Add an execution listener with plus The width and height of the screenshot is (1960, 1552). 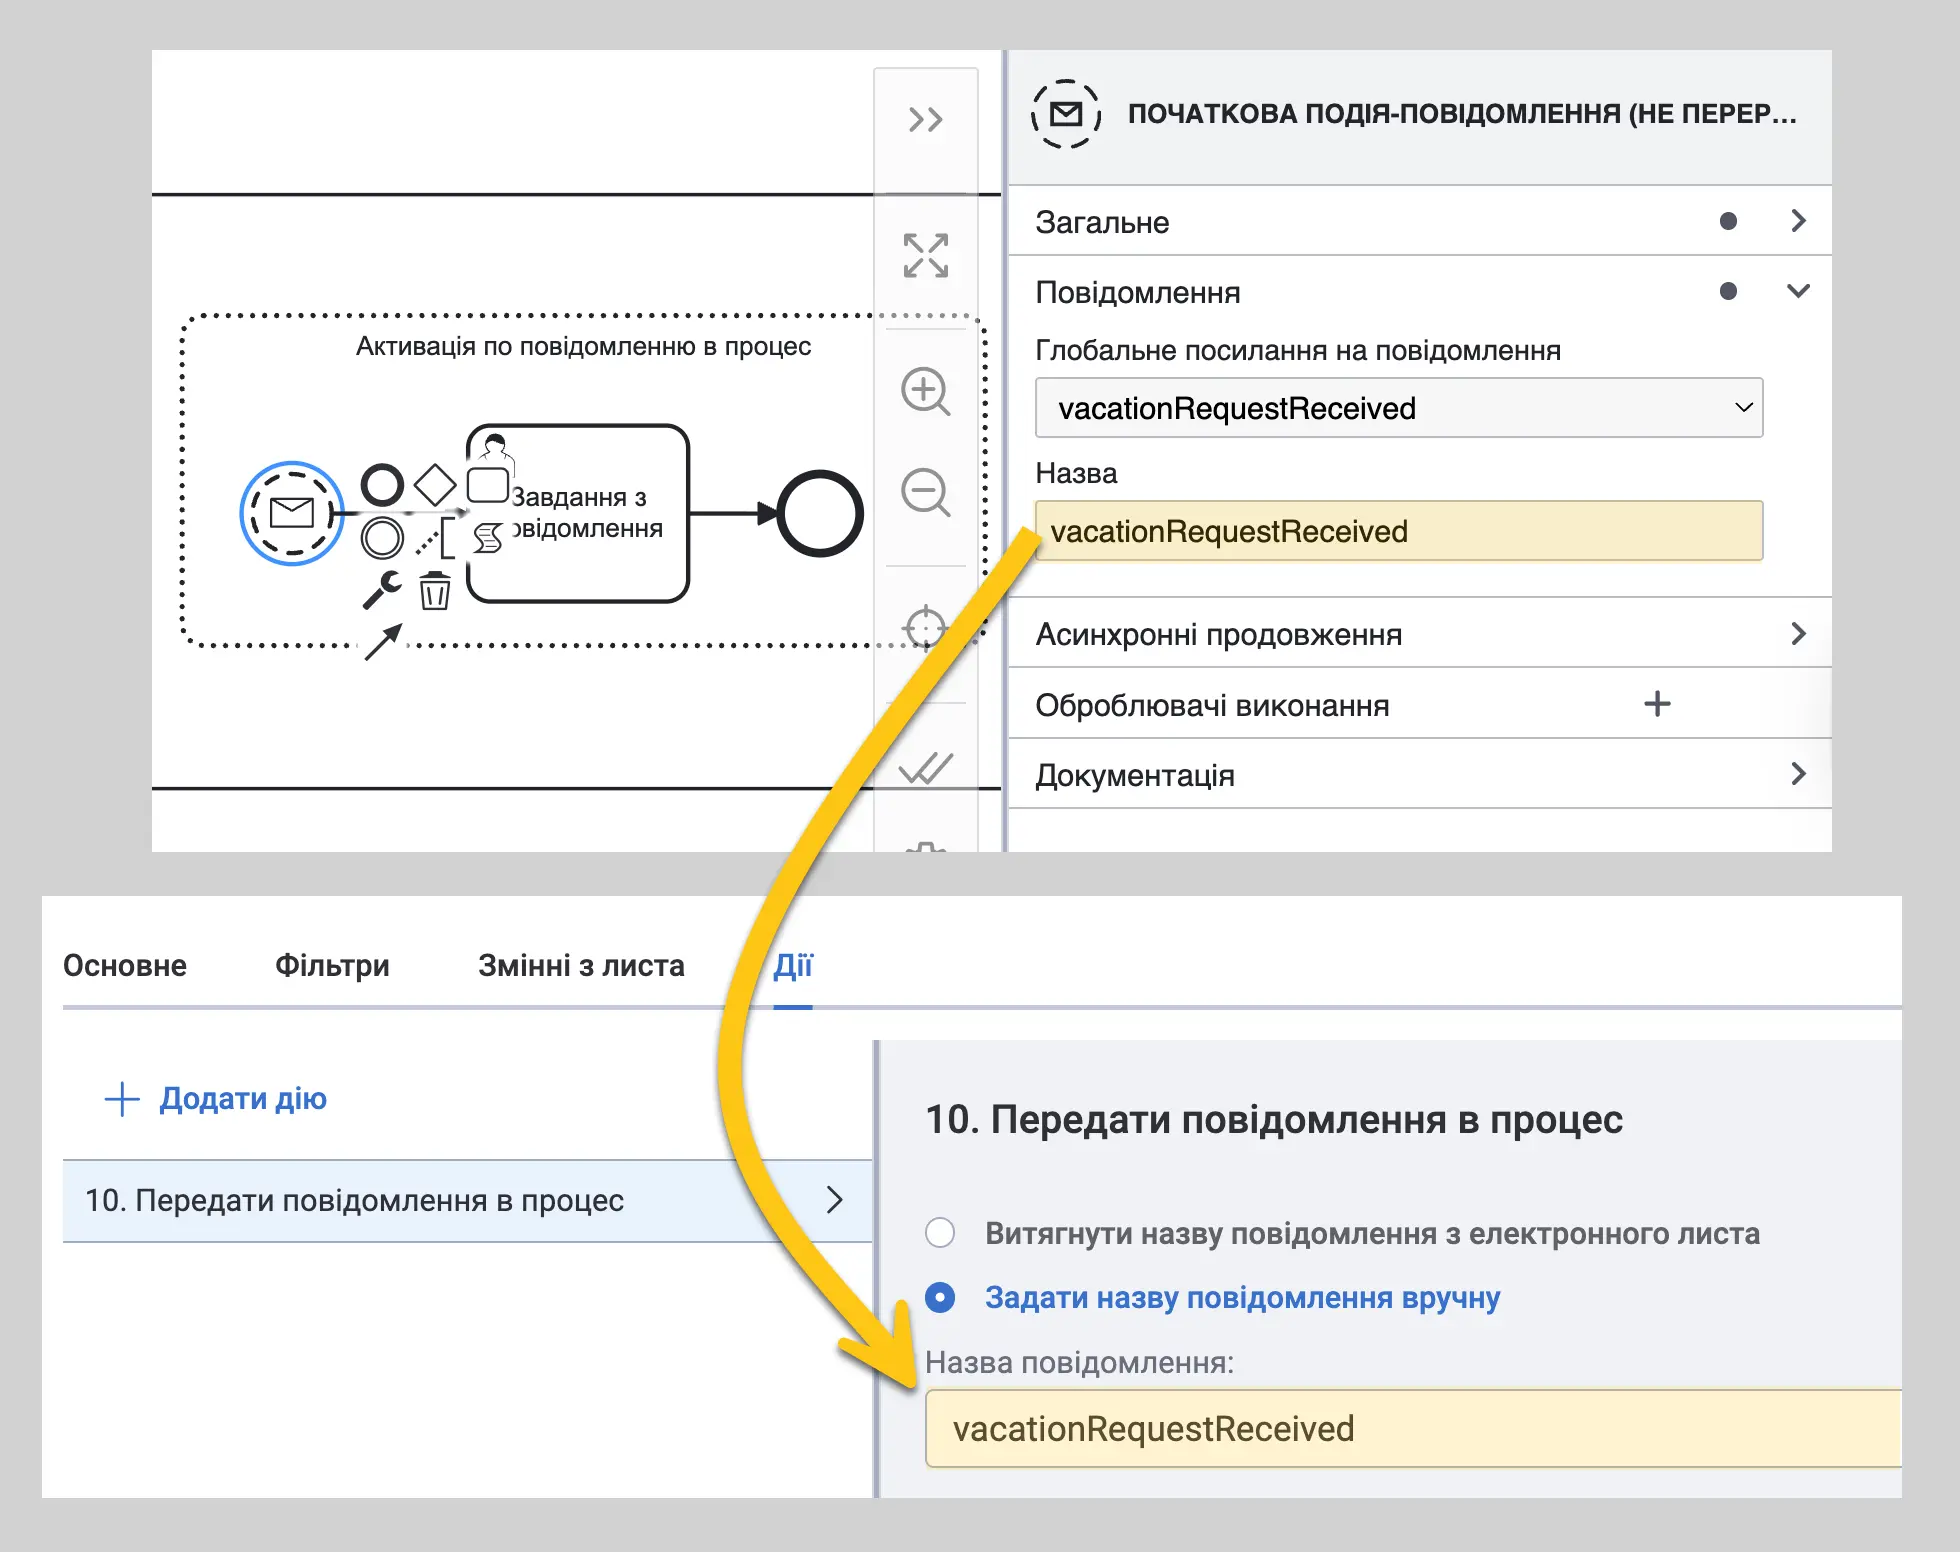click(1657, 704)
